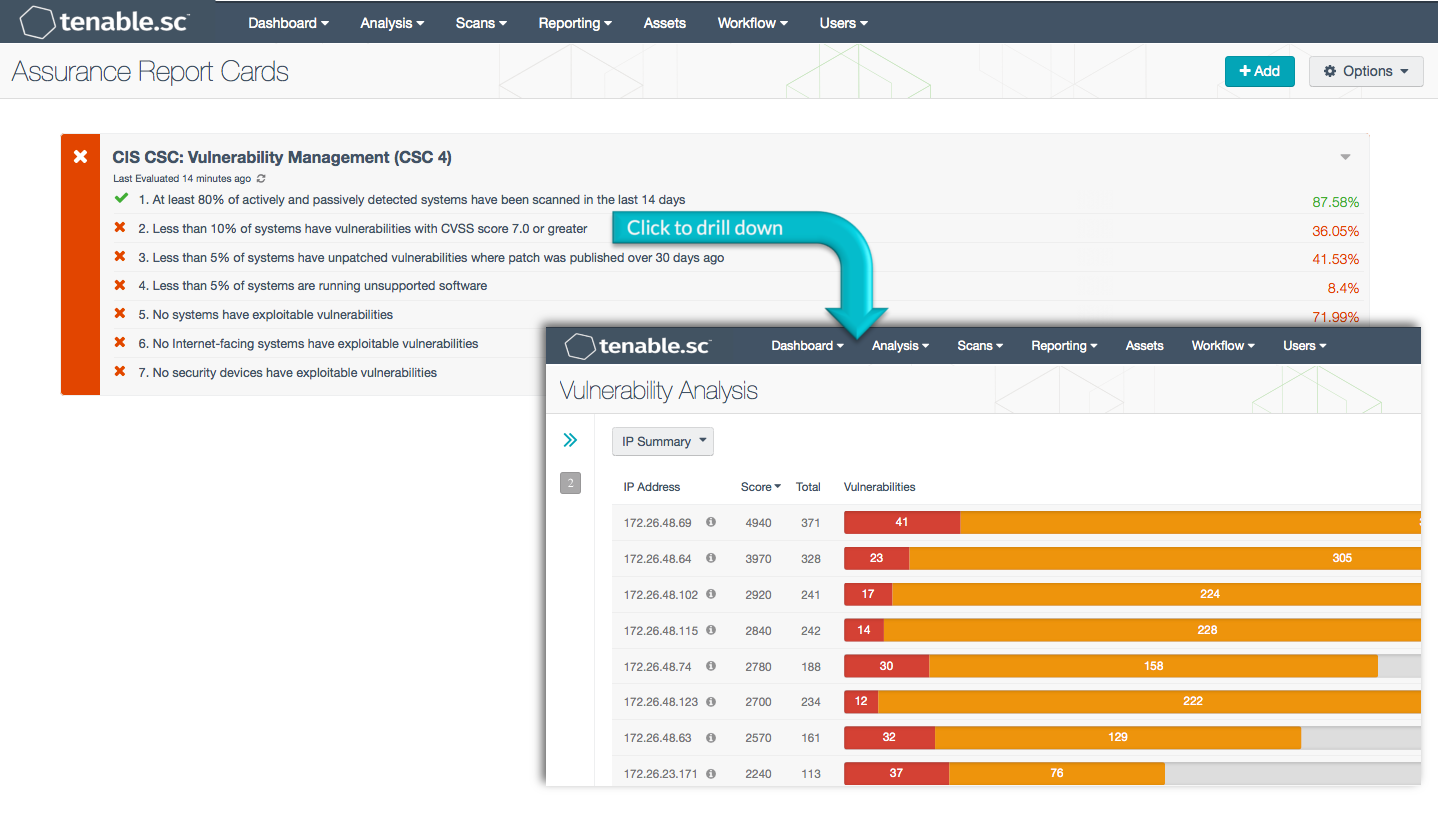Viewport: 1440px width, 820px height.
Task: Click the red X icon for policy statement 3
Action: (x=120, y=257)
